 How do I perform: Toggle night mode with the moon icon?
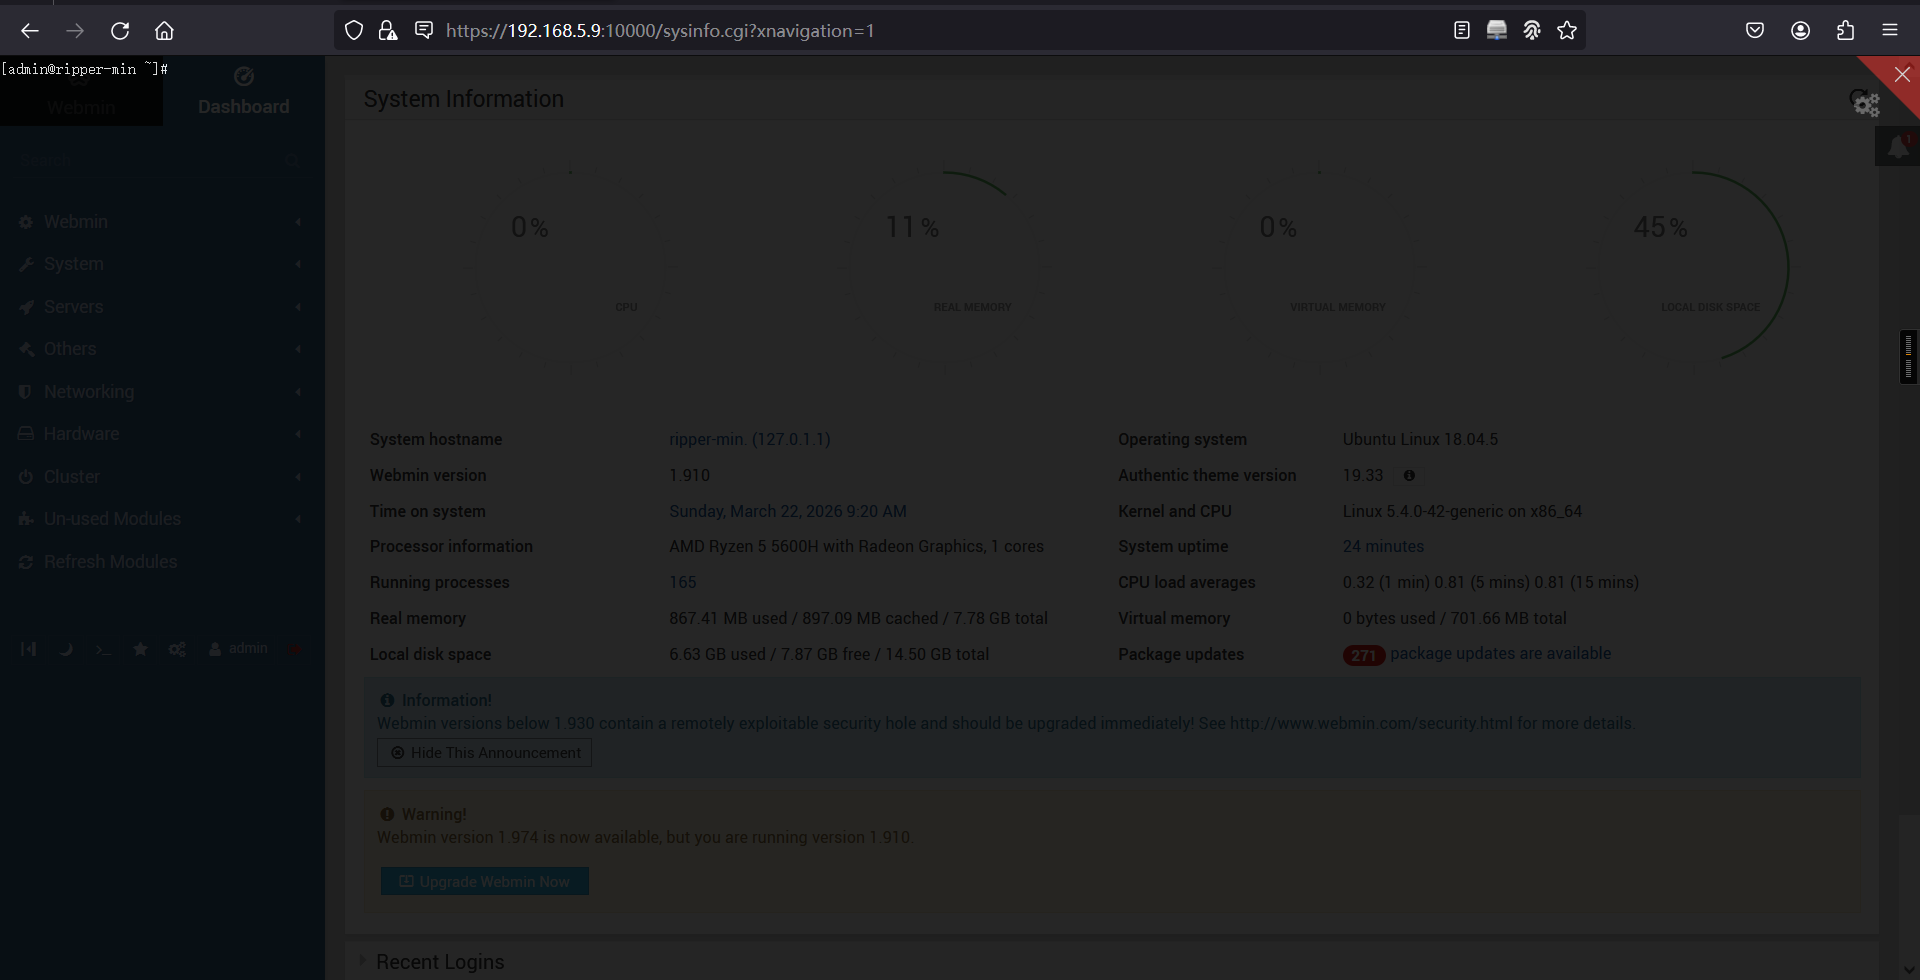[x=66, y=649]
